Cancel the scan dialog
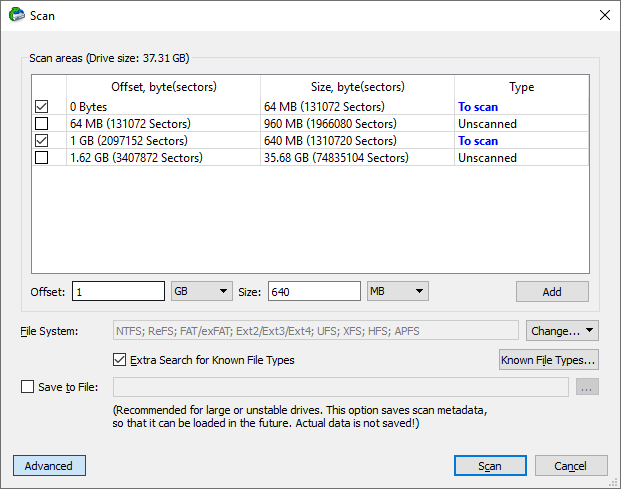The height and width of the screenshot is (489, 621). 571,466
